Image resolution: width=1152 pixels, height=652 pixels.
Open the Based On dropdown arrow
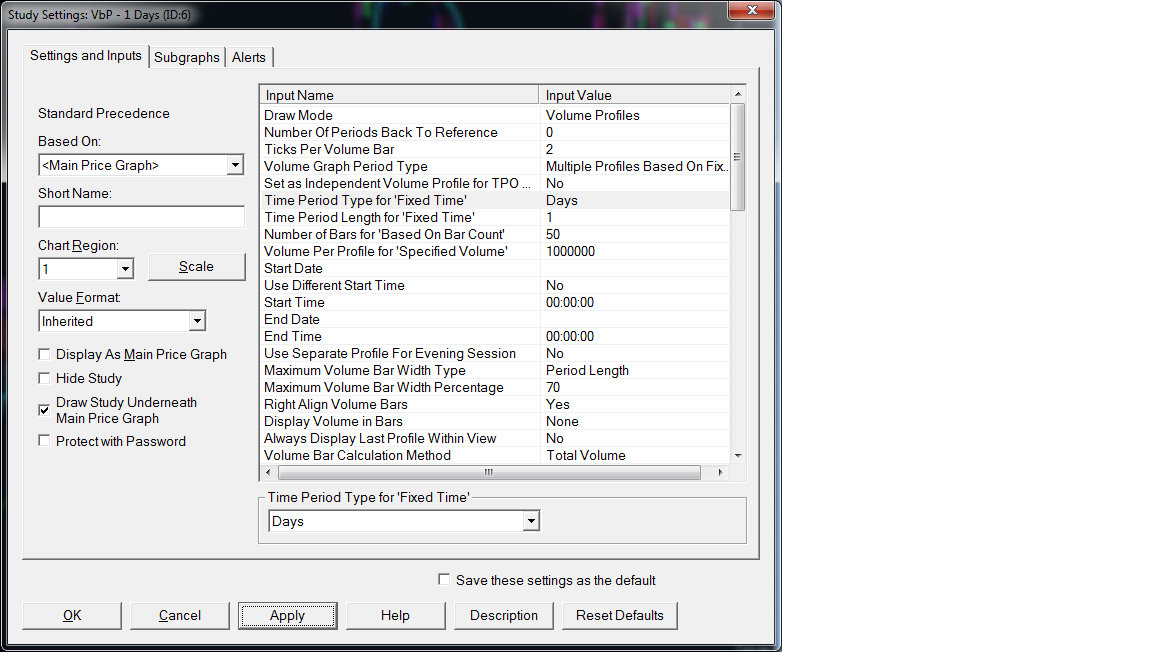click(235, 165)
